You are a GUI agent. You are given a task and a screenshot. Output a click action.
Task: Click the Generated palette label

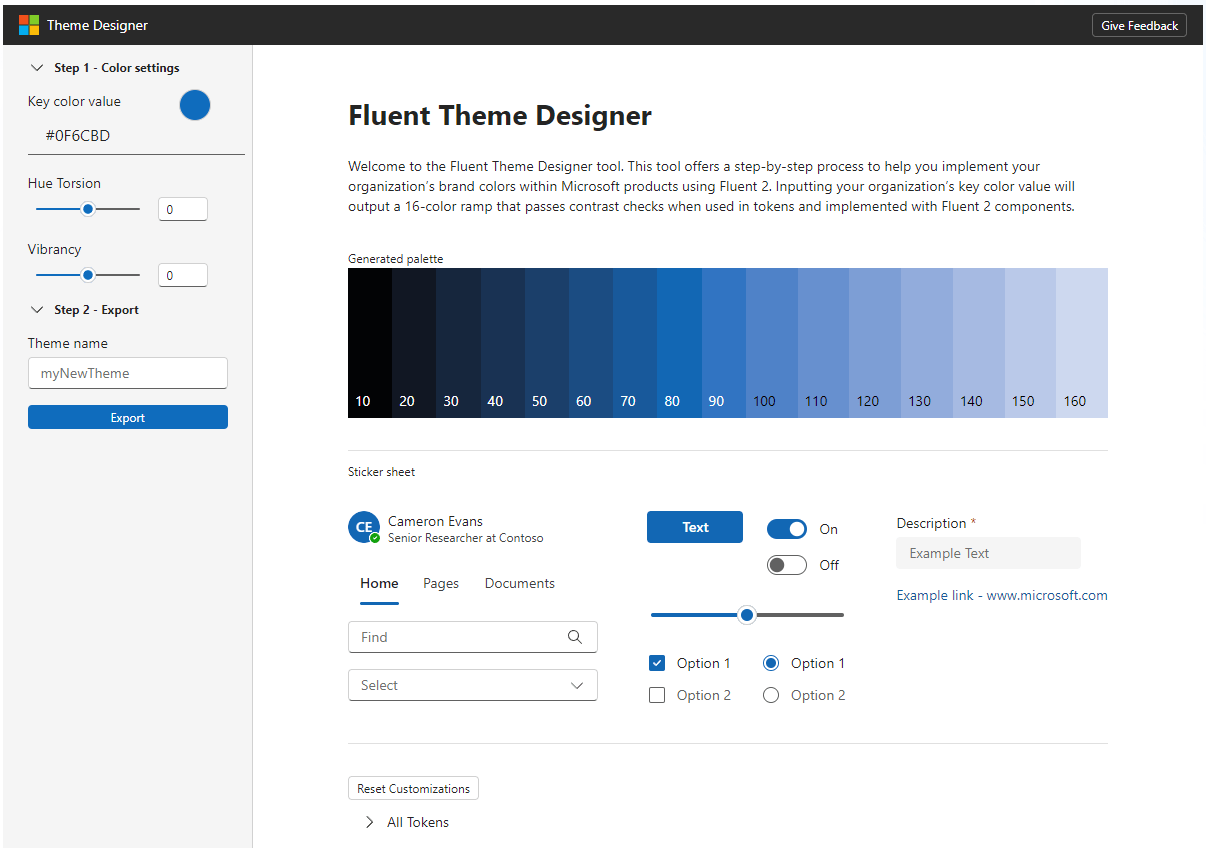point(395,259)
